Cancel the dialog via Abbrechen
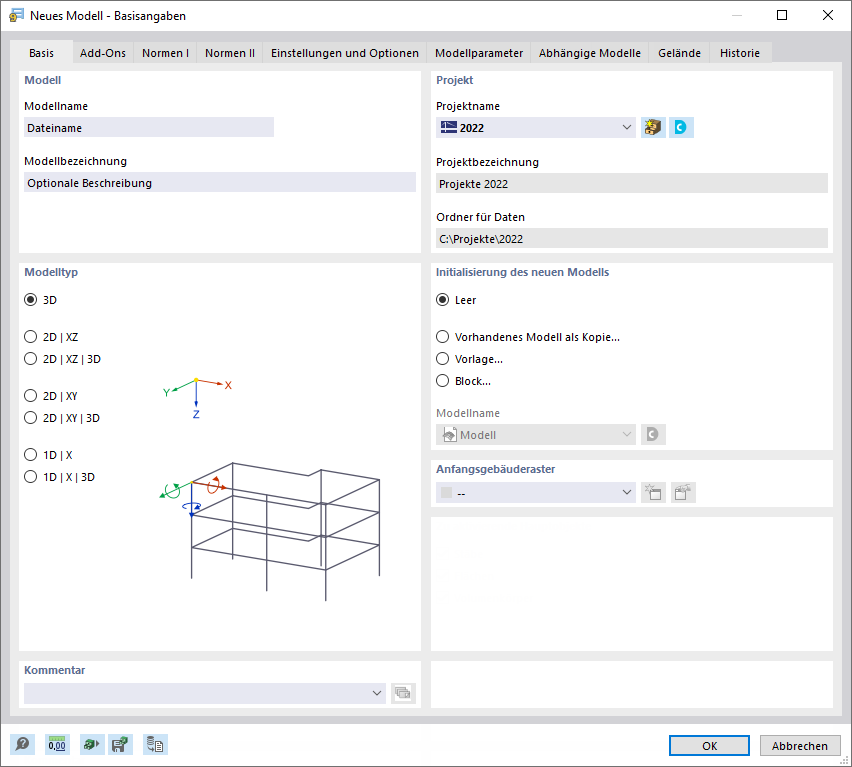The height and width of the screenshot is (767, 852). click(x=800, y=745)
